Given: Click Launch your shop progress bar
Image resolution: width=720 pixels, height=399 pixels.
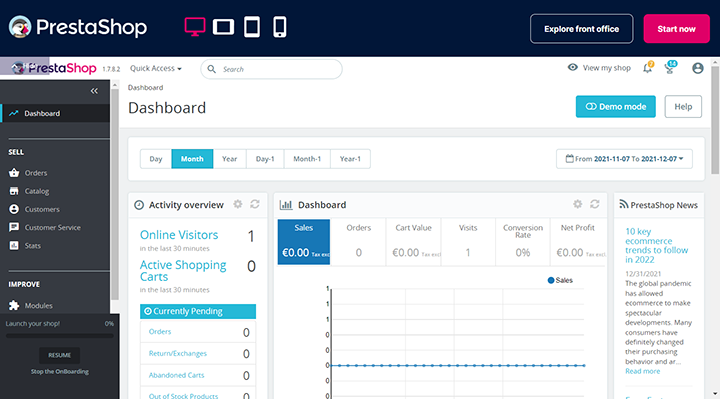Looking at the screenshot, I should point(59,336).
